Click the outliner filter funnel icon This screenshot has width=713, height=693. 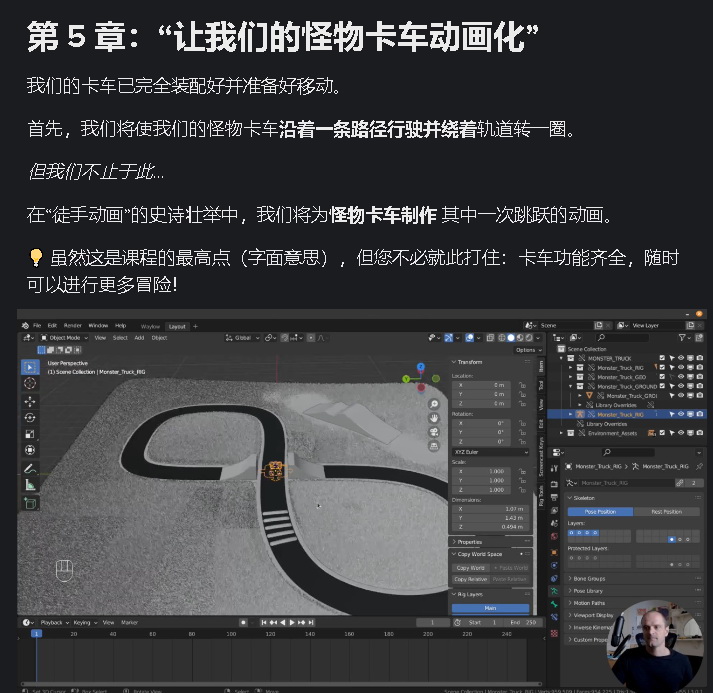click(682, 337)
